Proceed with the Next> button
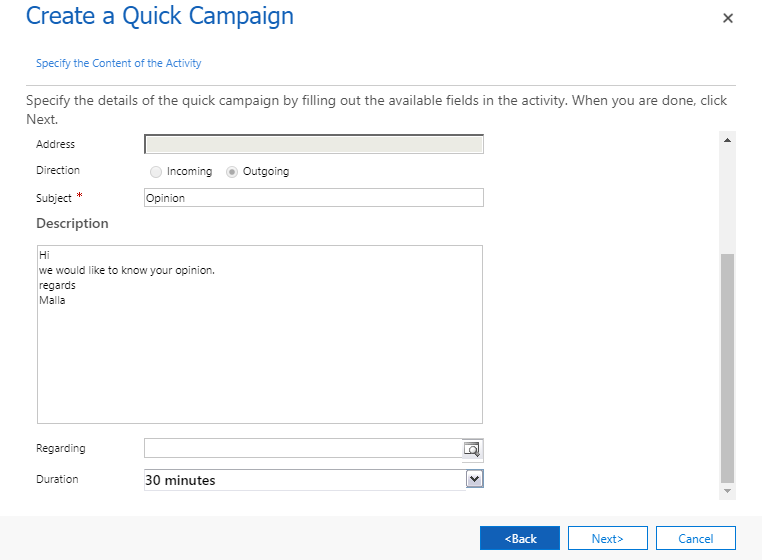Screen dimensions: 762x560 pos(607,538)
